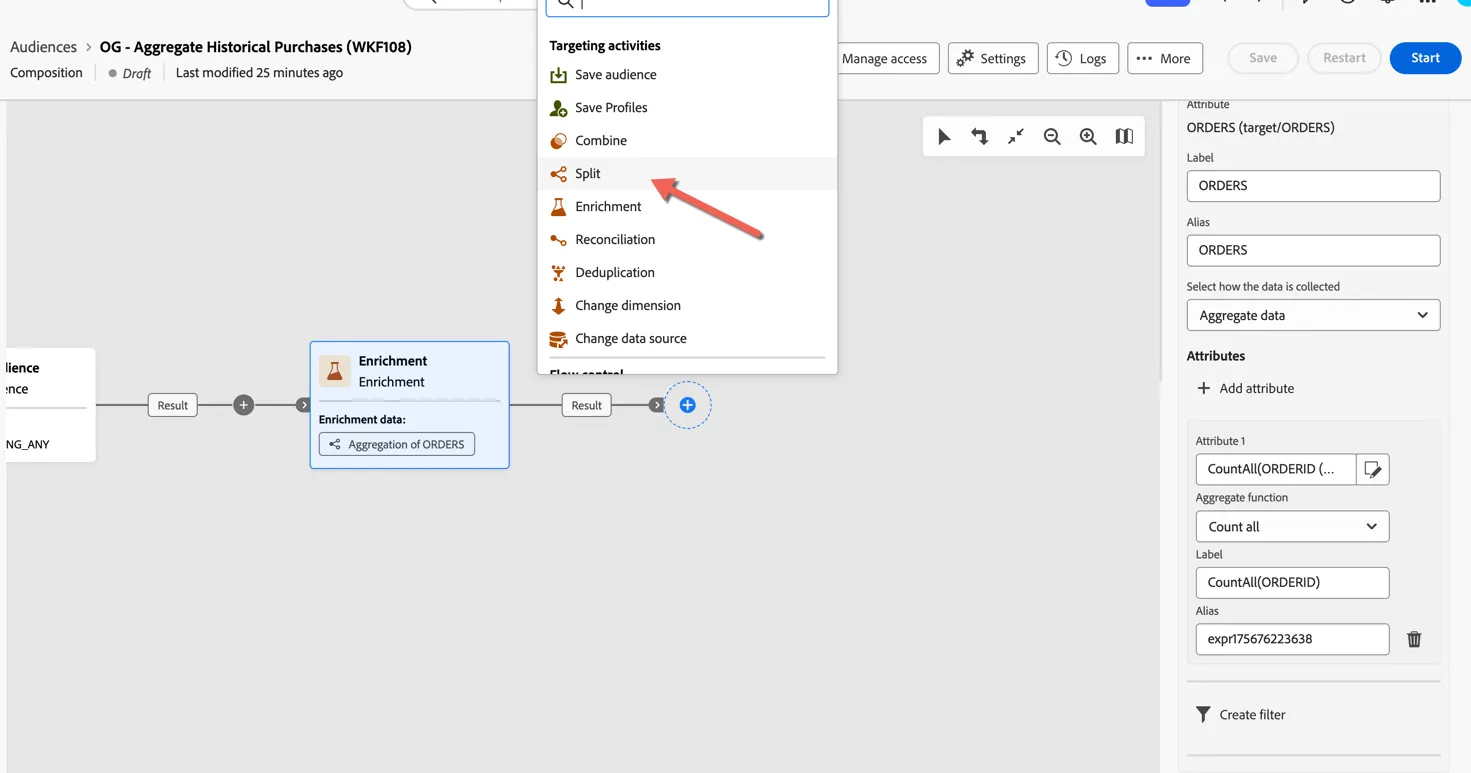Click Create filter
Image resolution: width=1471 pixels, height=773 pixels.
tap(1241, 714)
